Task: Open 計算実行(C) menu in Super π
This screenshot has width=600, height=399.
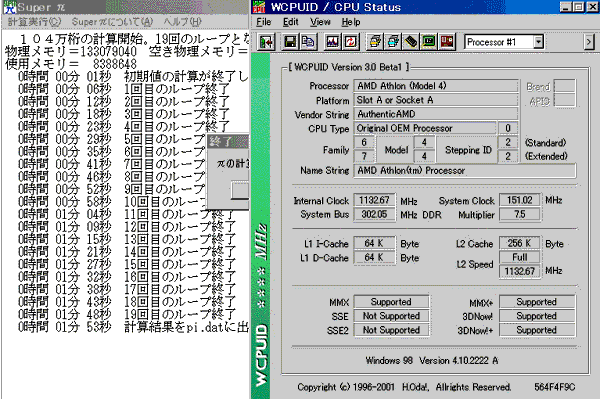Action: 34,22
